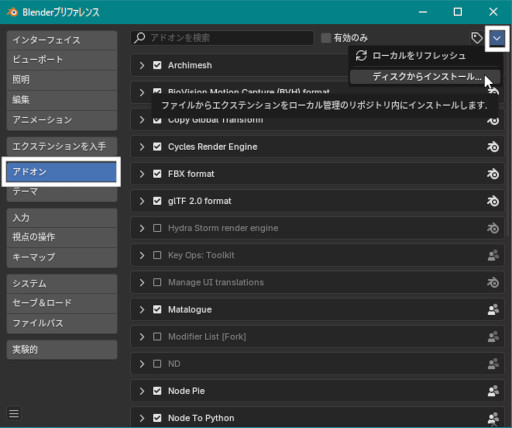Click Blender icon on Hydra Storm row
The image size is (512, 428).
[493, 228]
